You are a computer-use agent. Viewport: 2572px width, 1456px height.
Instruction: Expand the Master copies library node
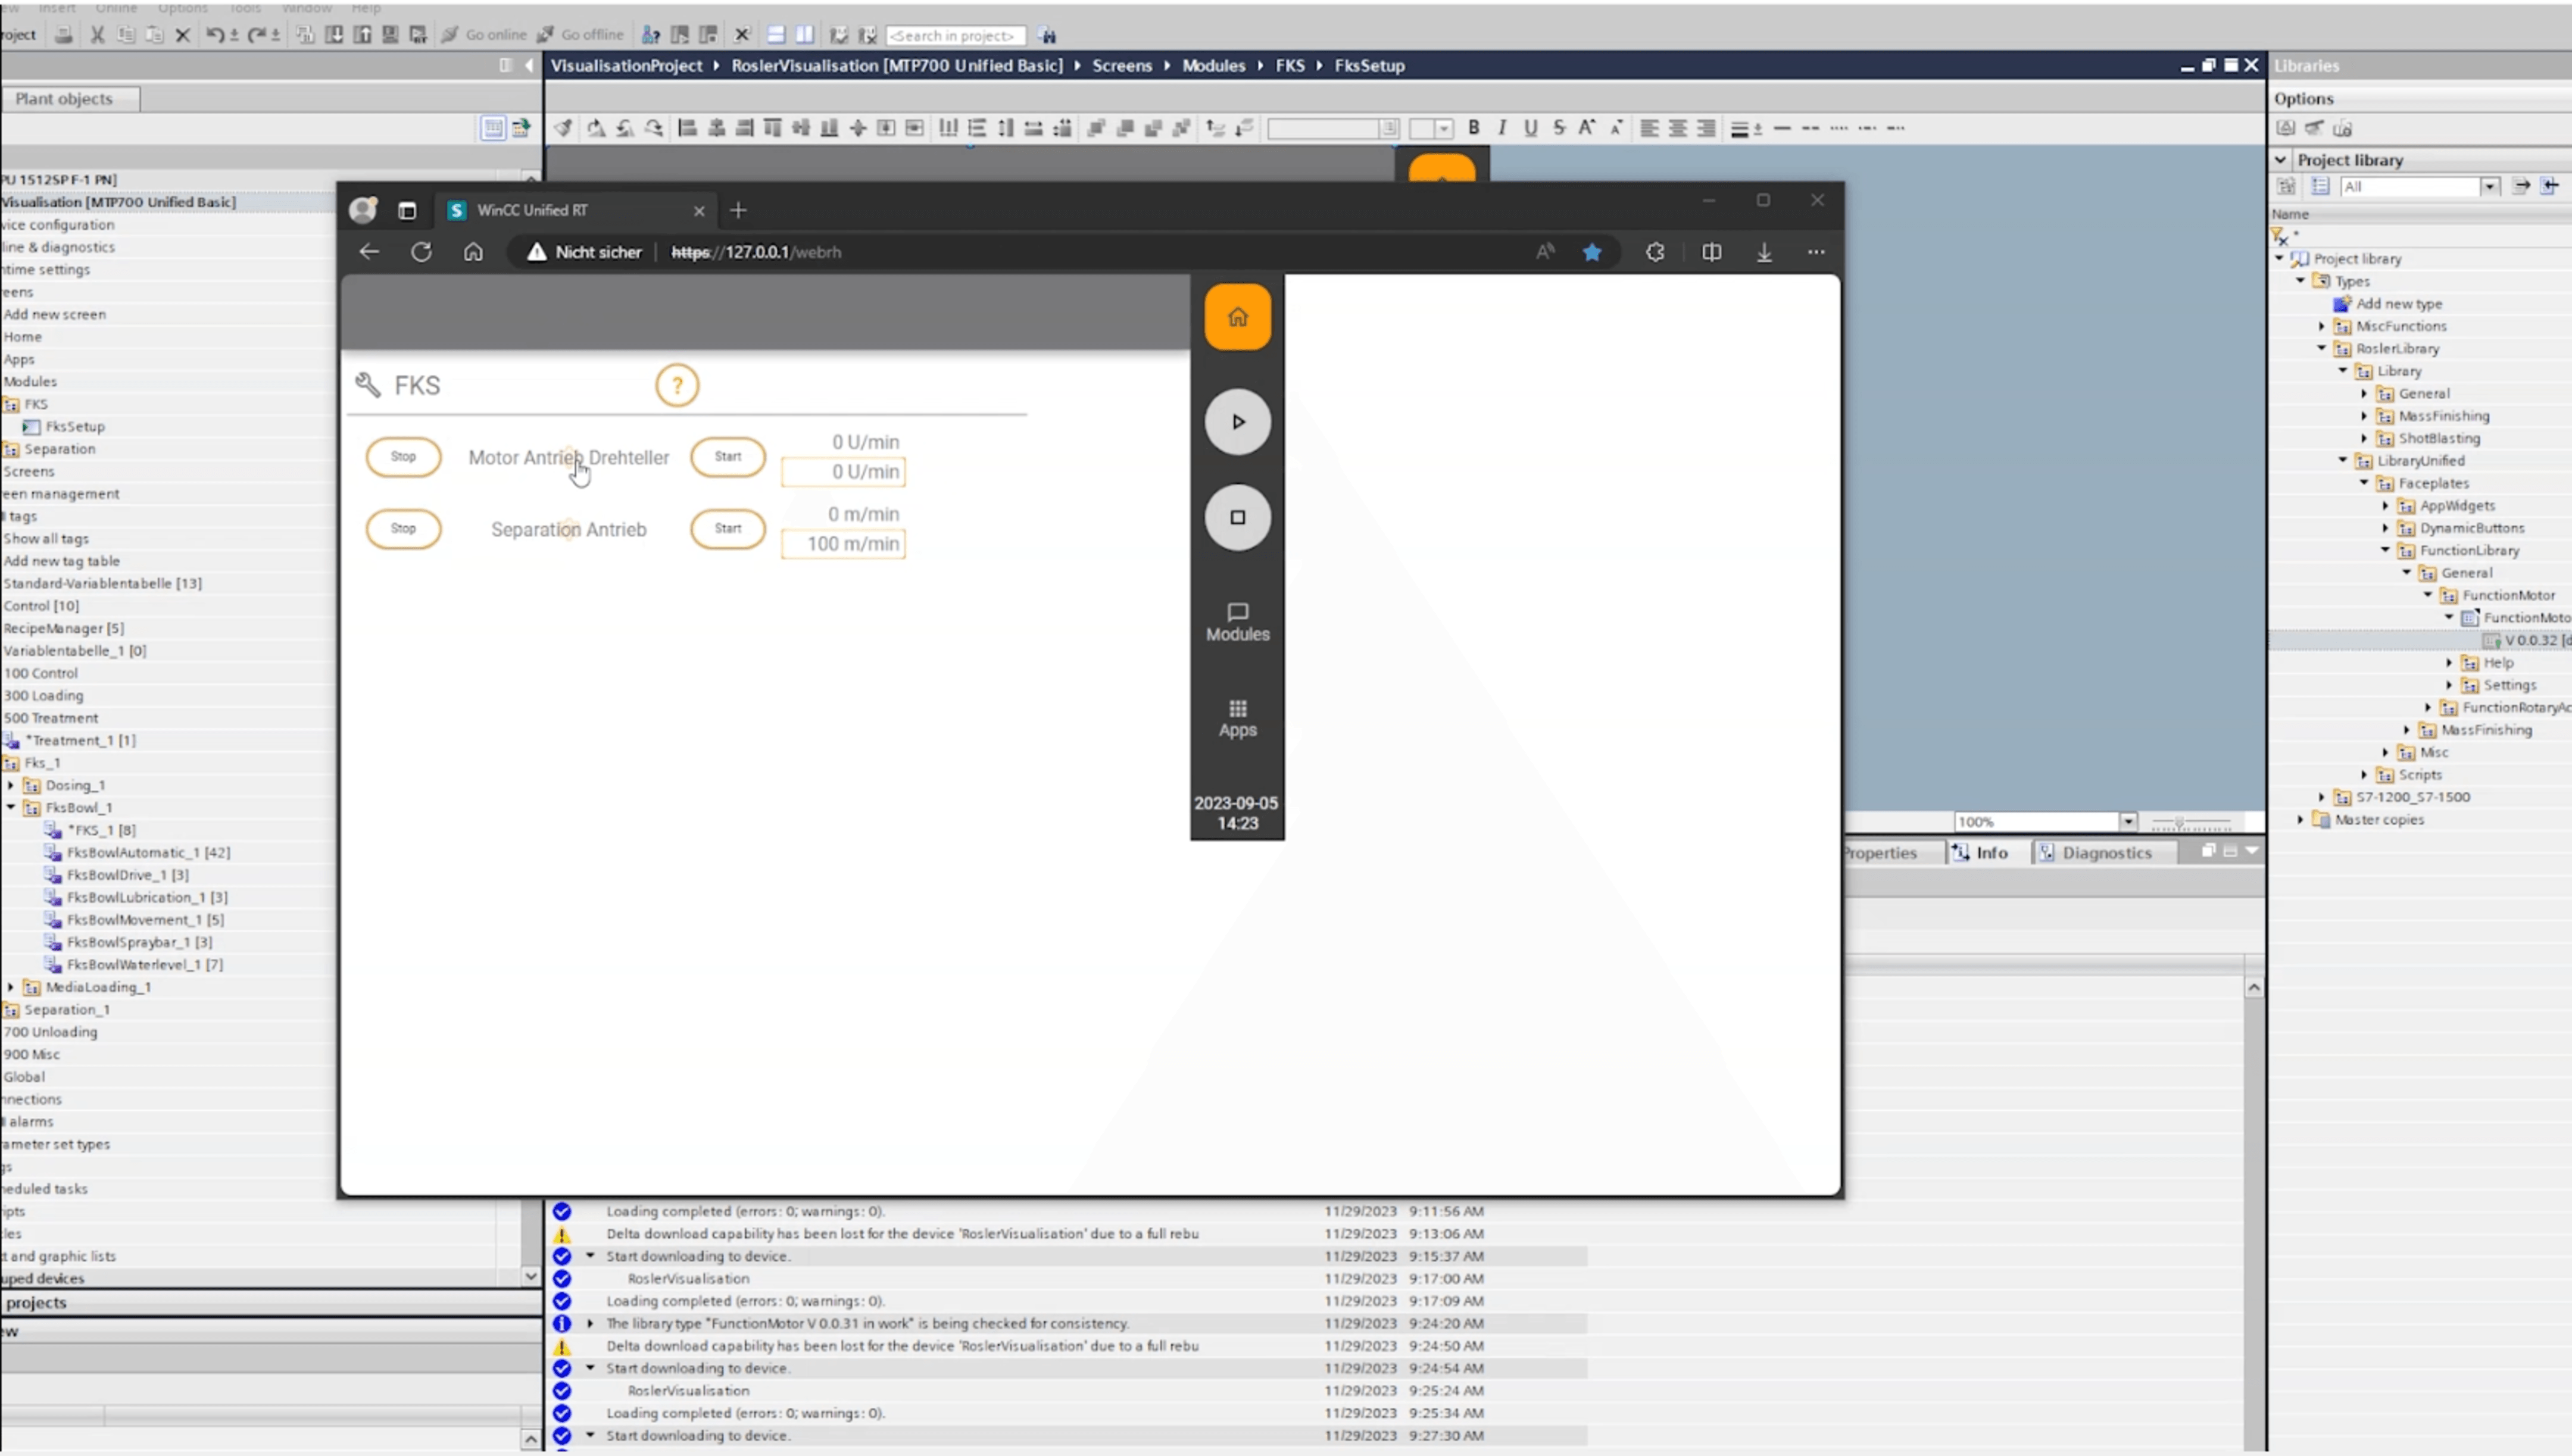[2301, 819]
